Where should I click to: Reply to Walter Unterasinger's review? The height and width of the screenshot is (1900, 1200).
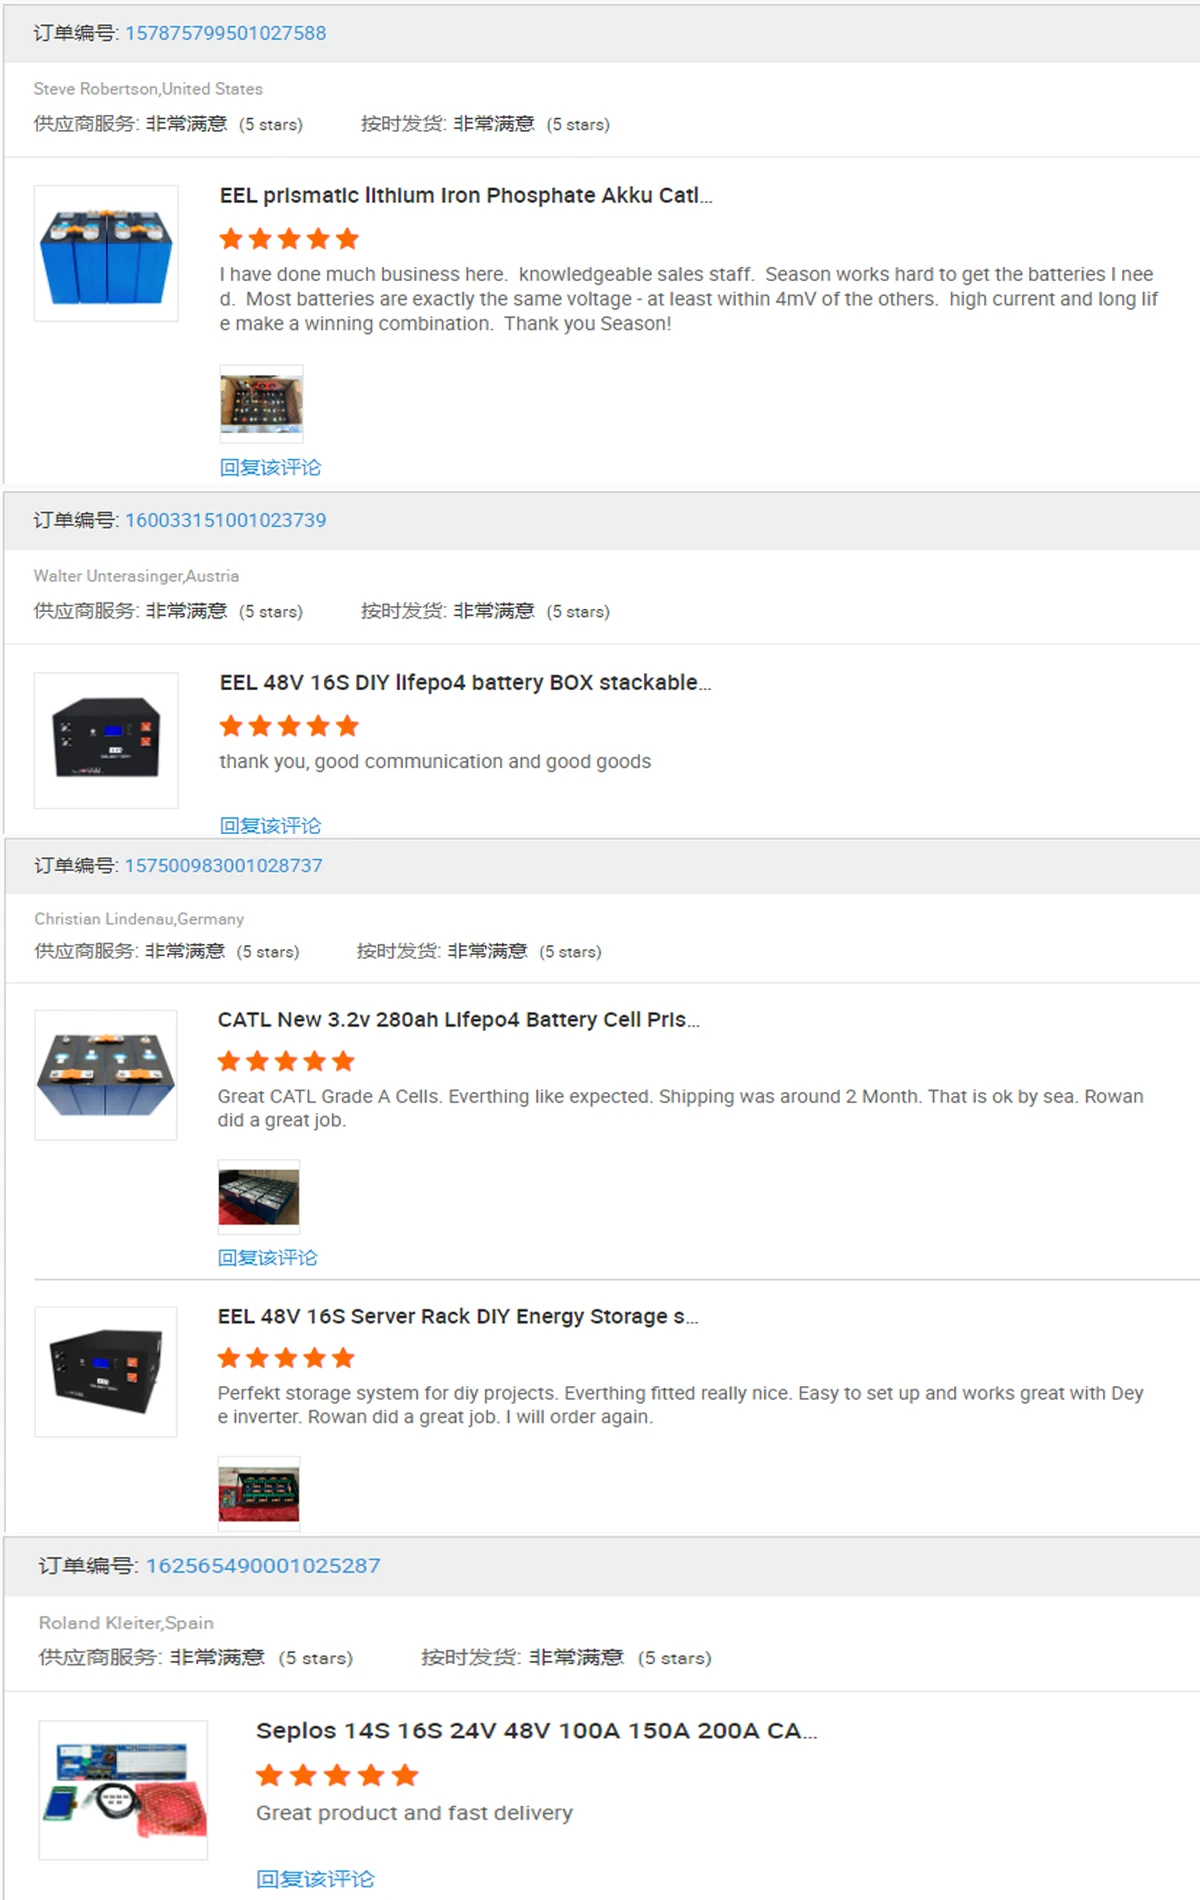(x=270, y=825)
